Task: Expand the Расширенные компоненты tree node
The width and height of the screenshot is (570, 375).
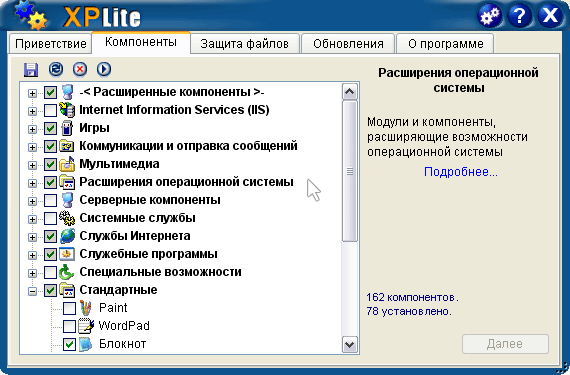Action: (x=32, y=93)
